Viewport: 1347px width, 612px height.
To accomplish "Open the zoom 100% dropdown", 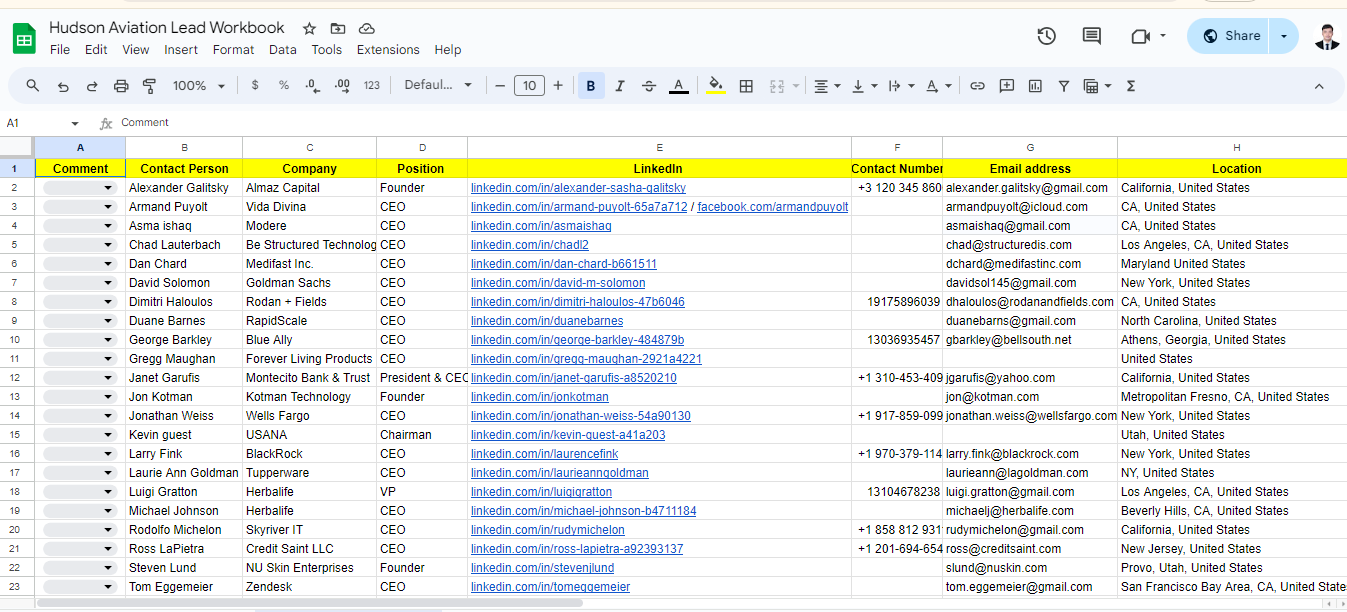I will pos(199,86).
